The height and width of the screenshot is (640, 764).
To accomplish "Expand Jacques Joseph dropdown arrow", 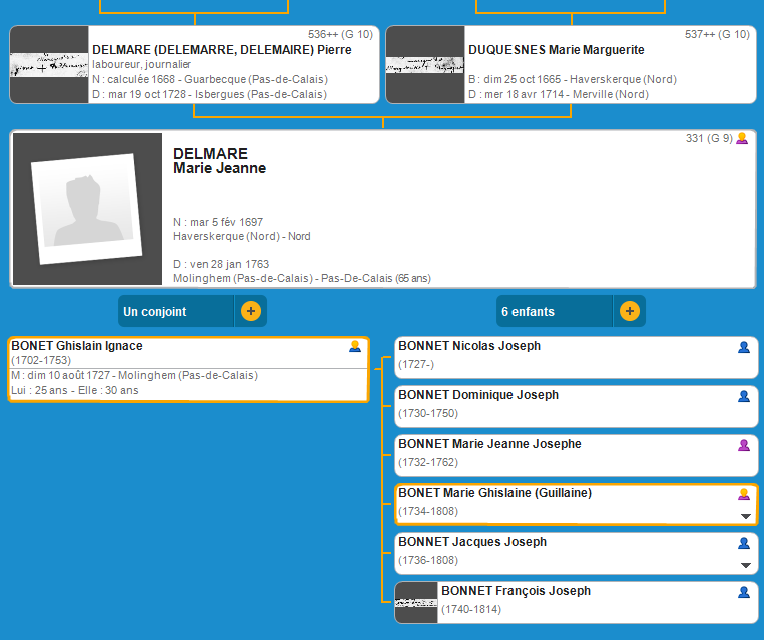I will pyautogui.click(x=744, y=565).
